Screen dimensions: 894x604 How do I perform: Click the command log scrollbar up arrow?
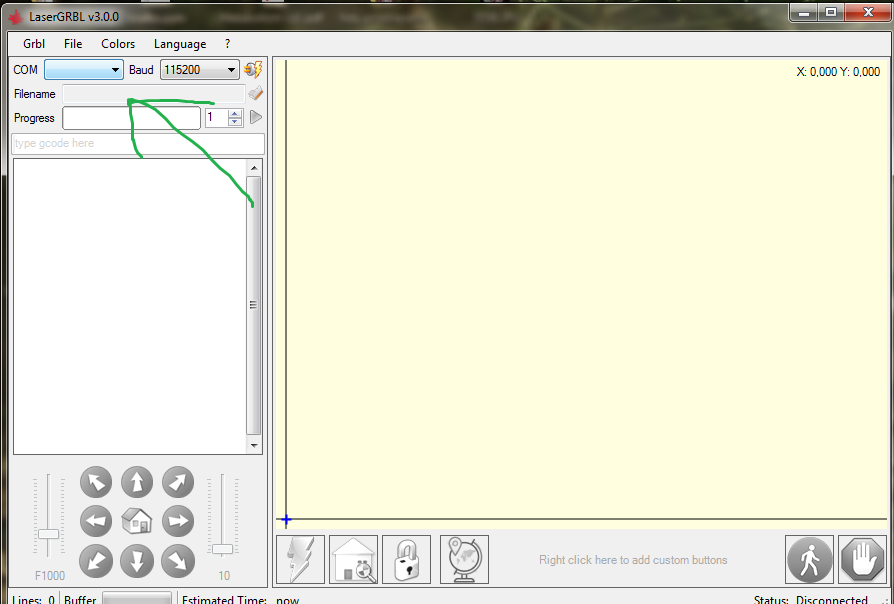point(254,168)
